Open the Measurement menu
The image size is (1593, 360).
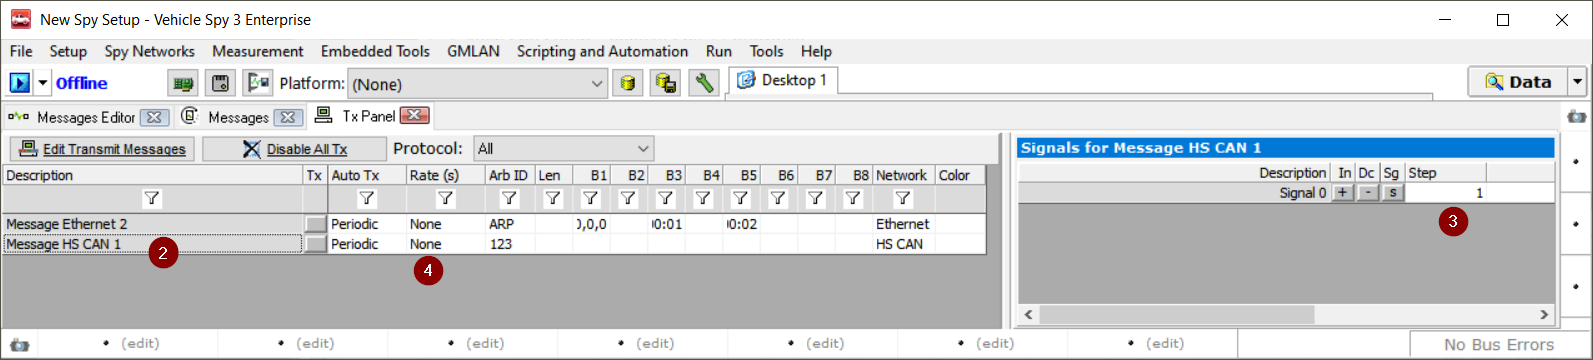(257, 51)
